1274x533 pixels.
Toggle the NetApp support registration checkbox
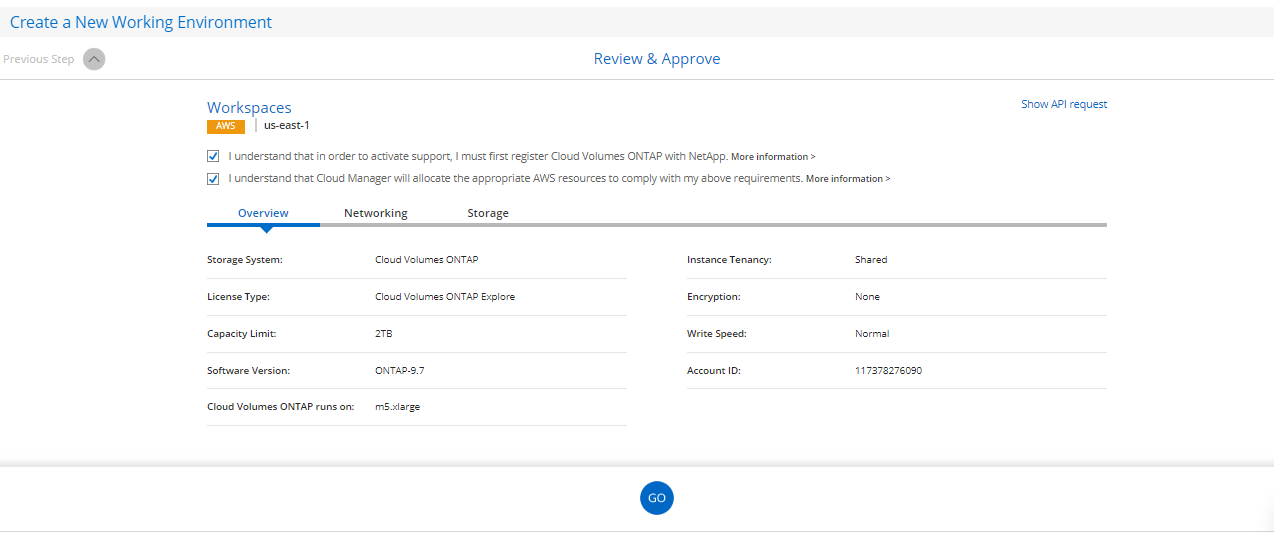[x=213, y=156]
